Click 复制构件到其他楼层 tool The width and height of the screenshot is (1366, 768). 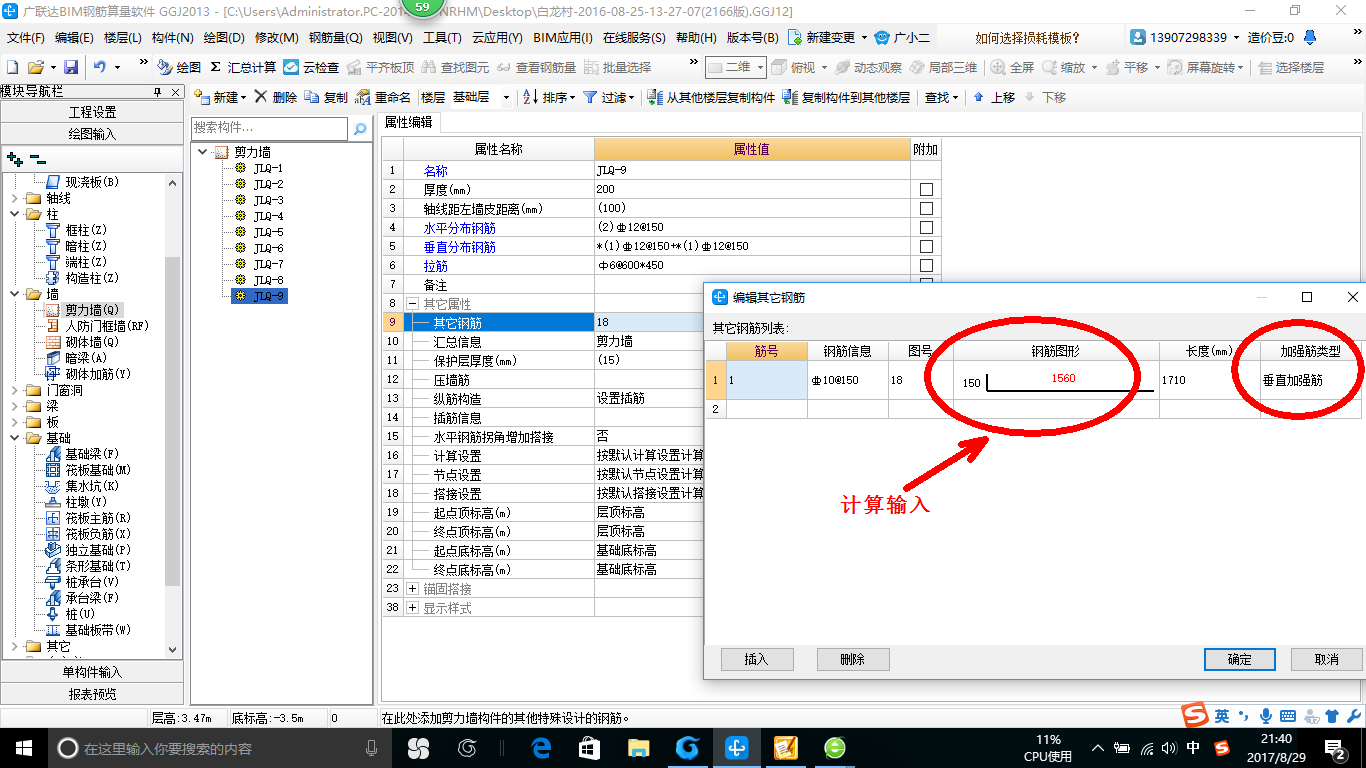click(x=846, y=97)
